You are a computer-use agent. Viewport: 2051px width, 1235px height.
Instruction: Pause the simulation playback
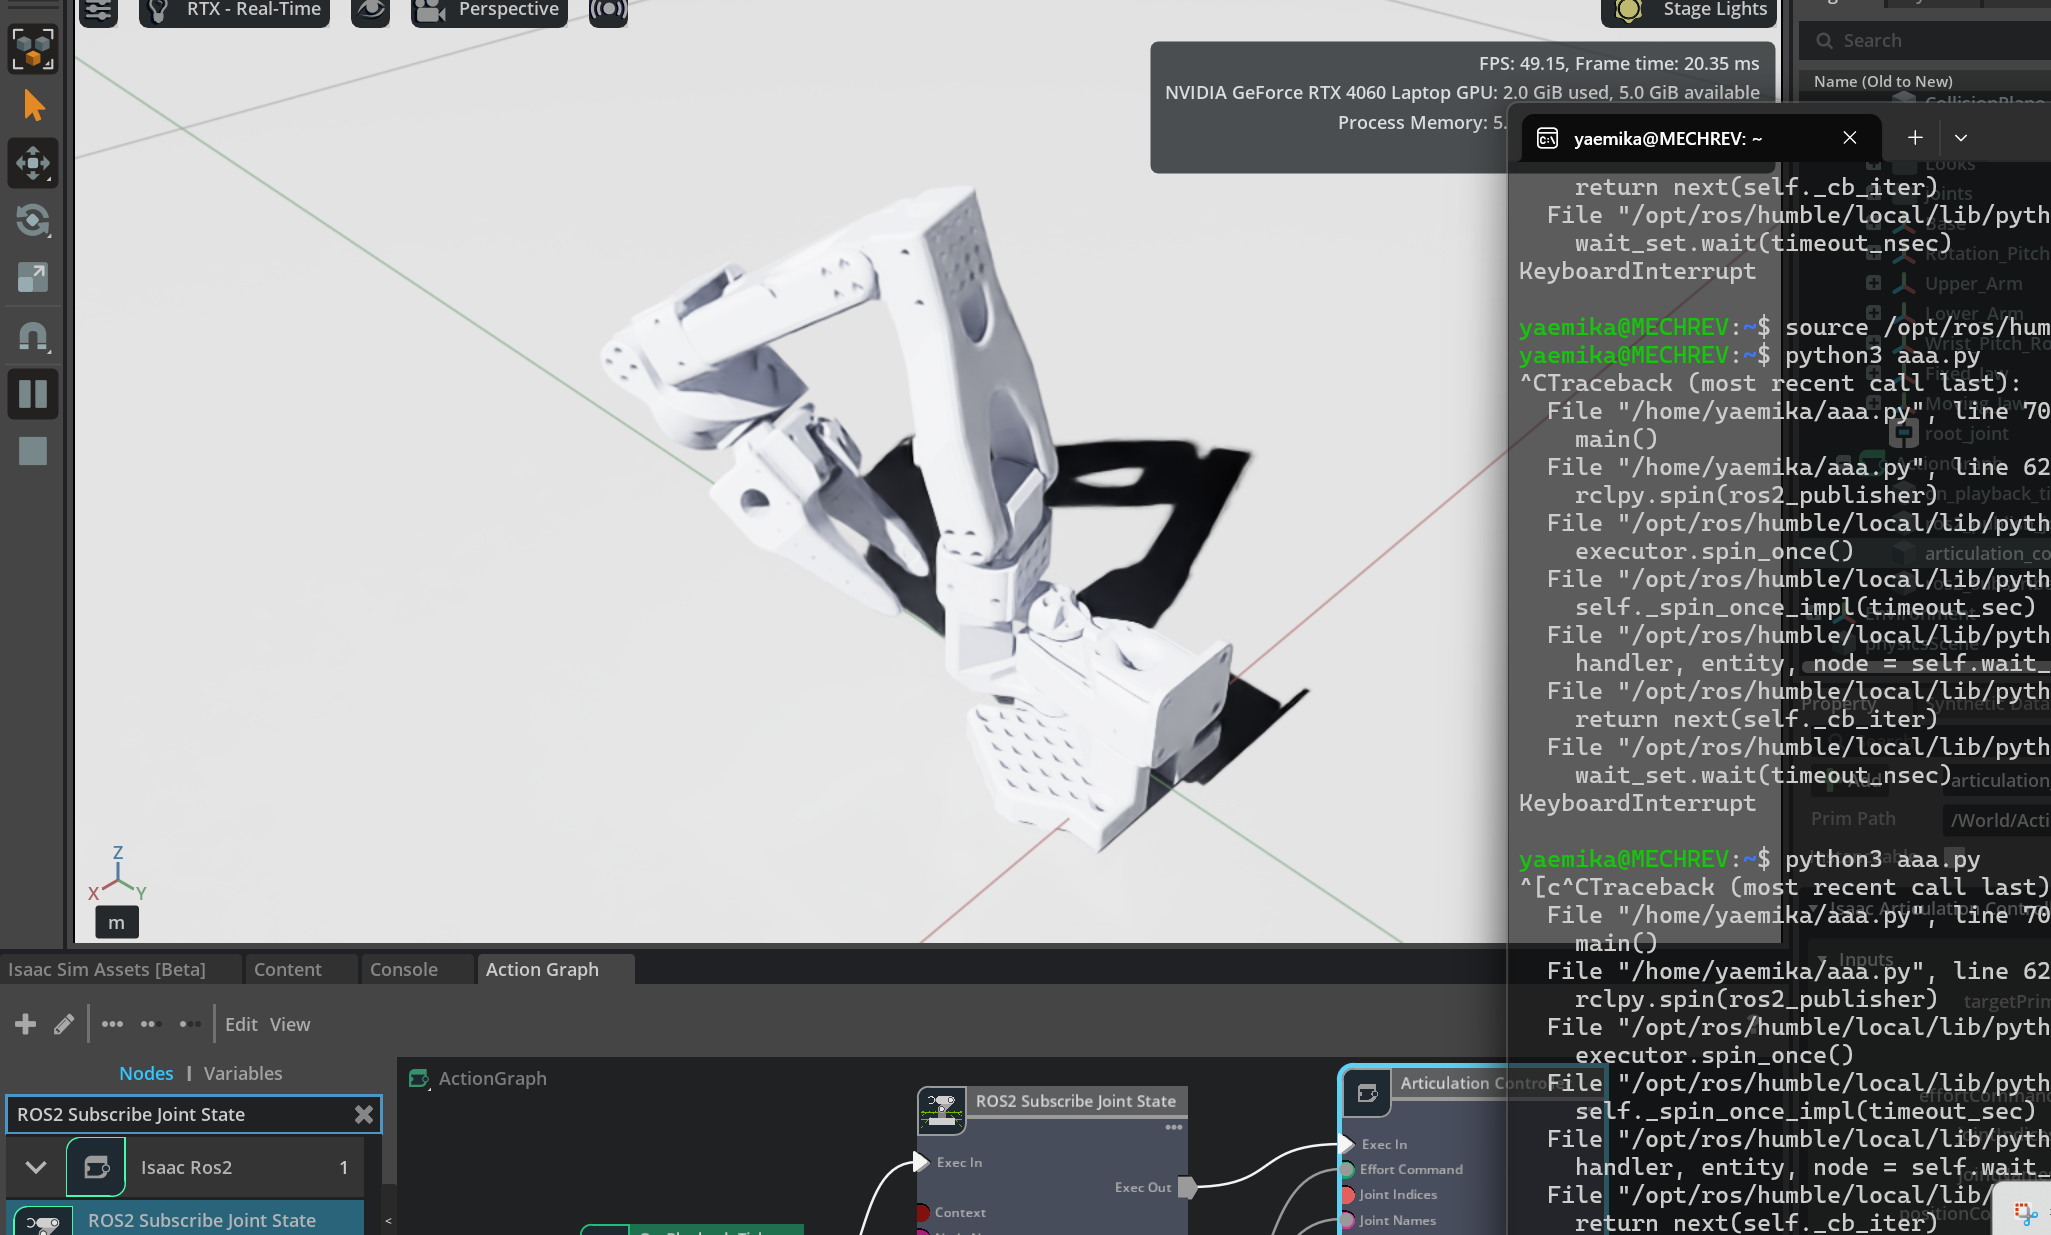33,393
